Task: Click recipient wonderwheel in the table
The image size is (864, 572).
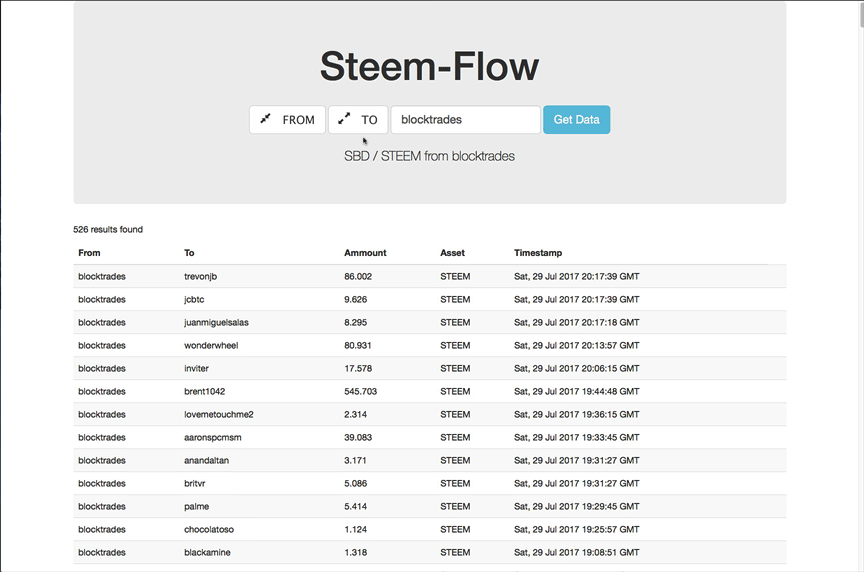Action: click(x=211, y=346)
